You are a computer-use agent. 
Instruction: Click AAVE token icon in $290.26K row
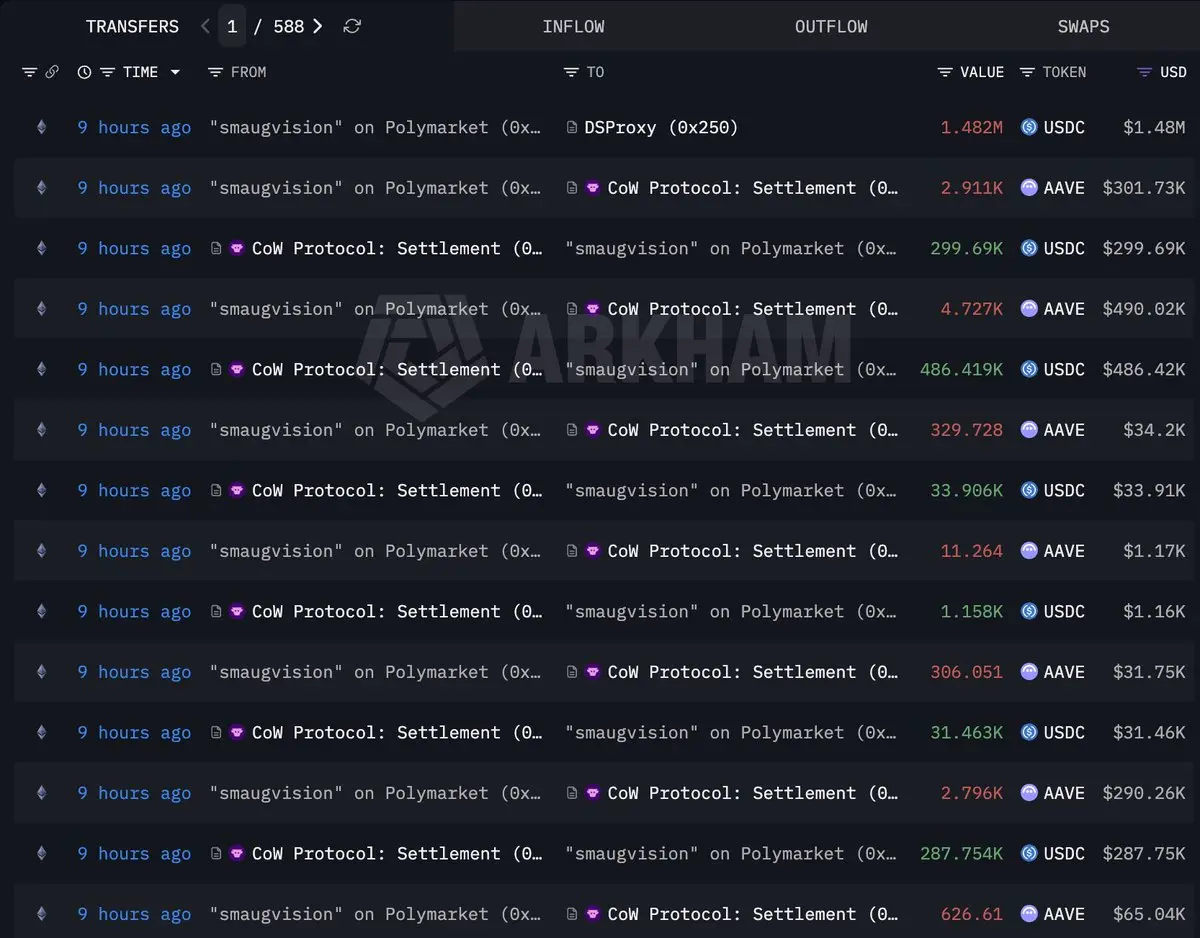(1029, 793)
